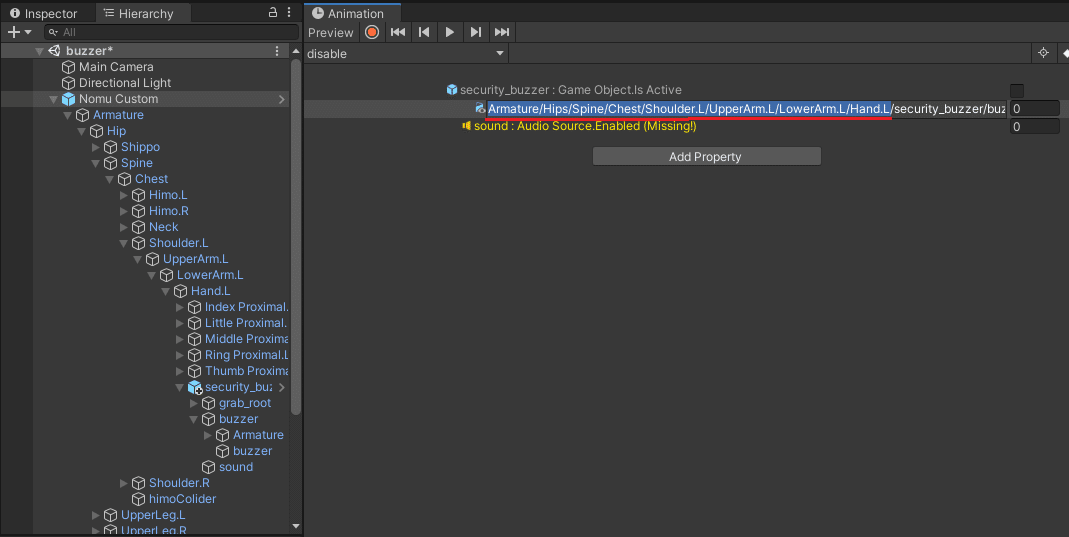
Task: Expand the Neck node
Action: tap(123, 227)
